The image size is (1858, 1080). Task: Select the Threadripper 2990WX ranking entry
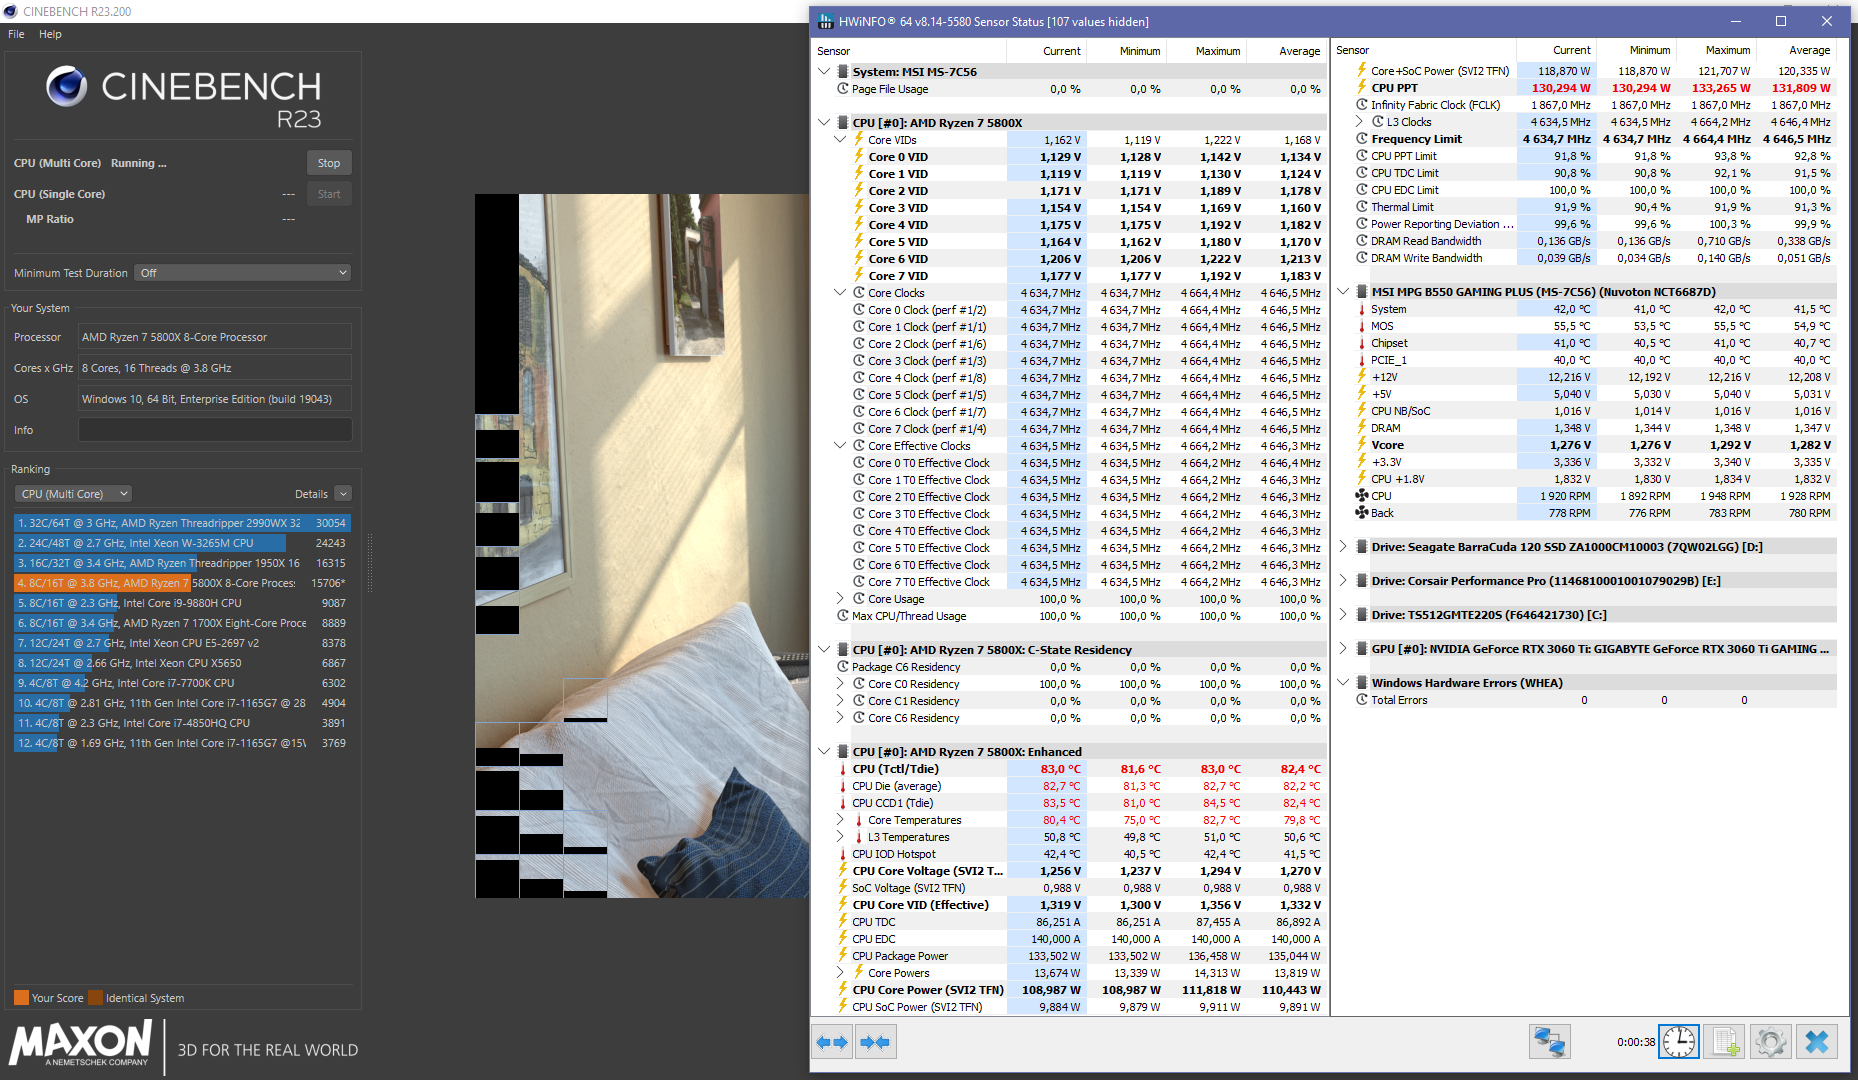182,523
